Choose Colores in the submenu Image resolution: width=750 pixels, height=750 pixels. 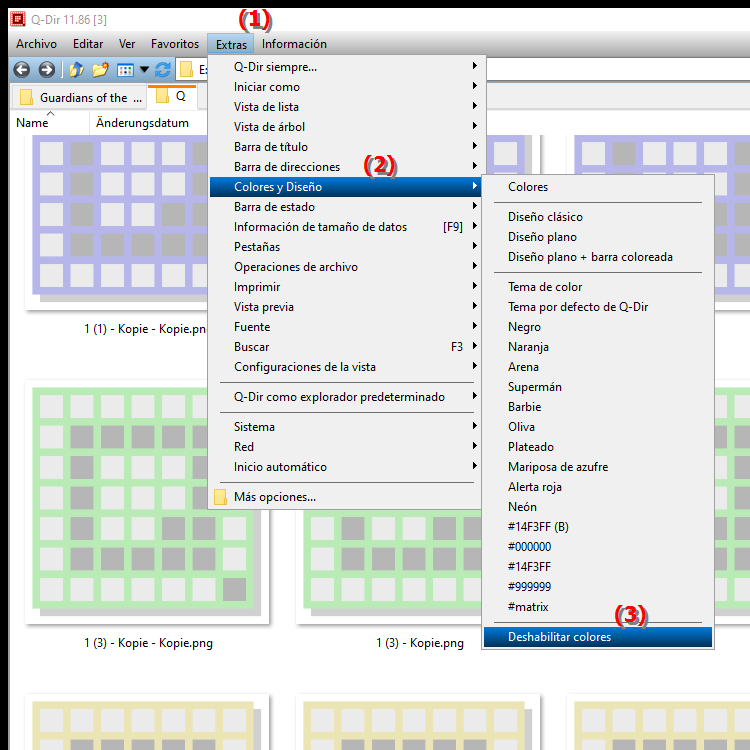(x=598, y=187)
